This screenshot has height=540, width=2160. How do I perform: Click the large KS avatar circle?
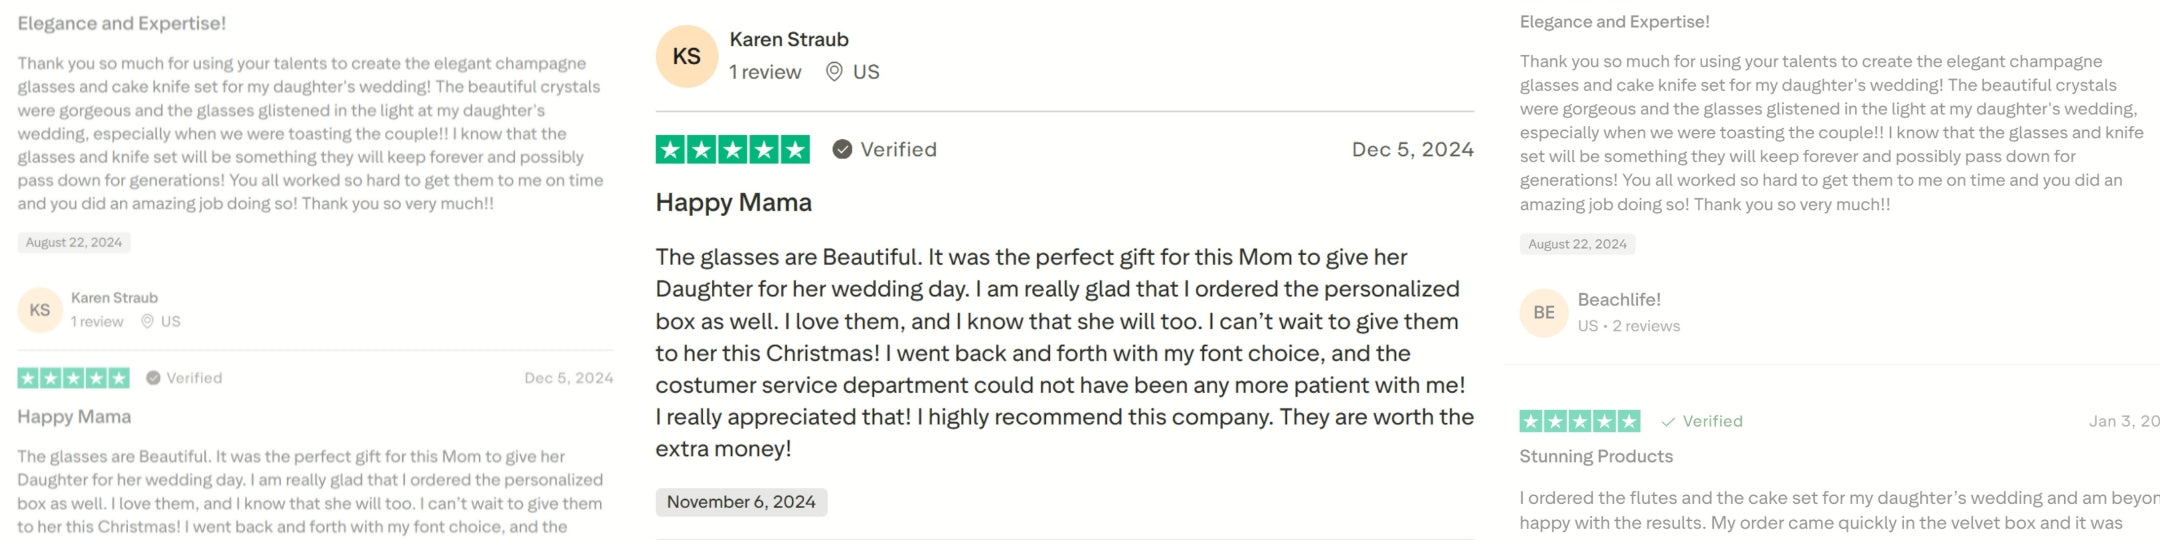(x=686, y=56)
